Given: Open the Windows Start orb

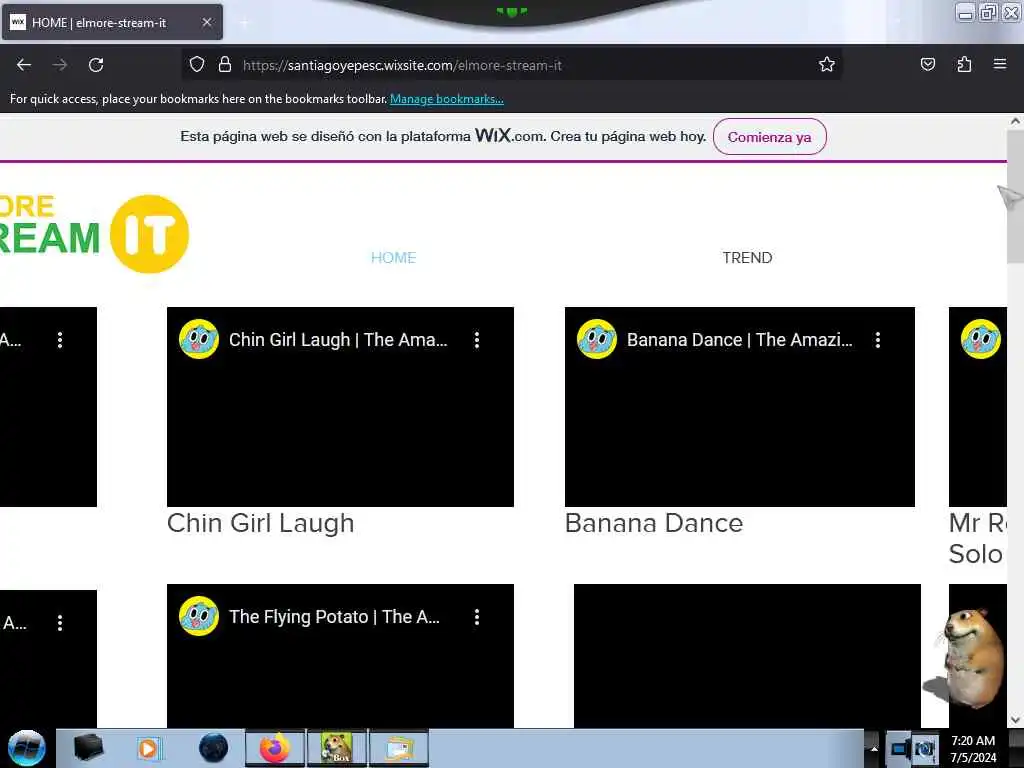Looking at the screenshot, I should 26,748.
